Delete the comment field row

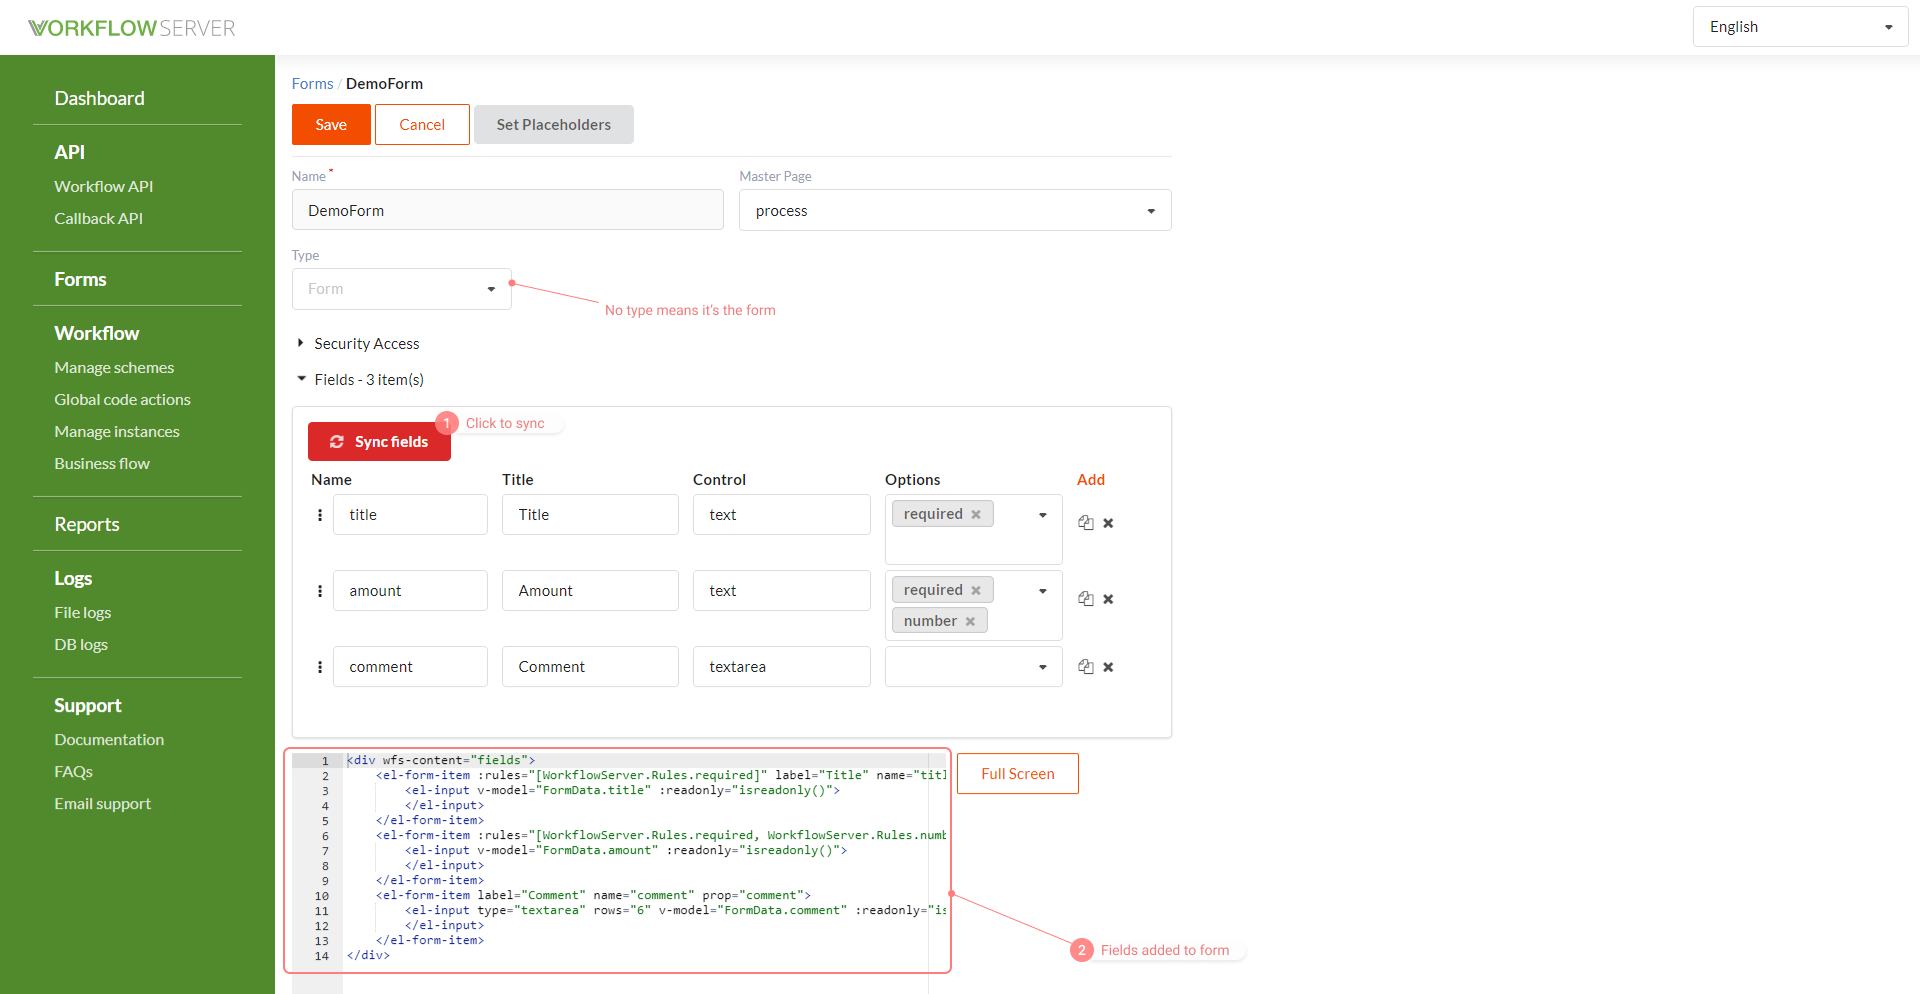[1108, 667]
